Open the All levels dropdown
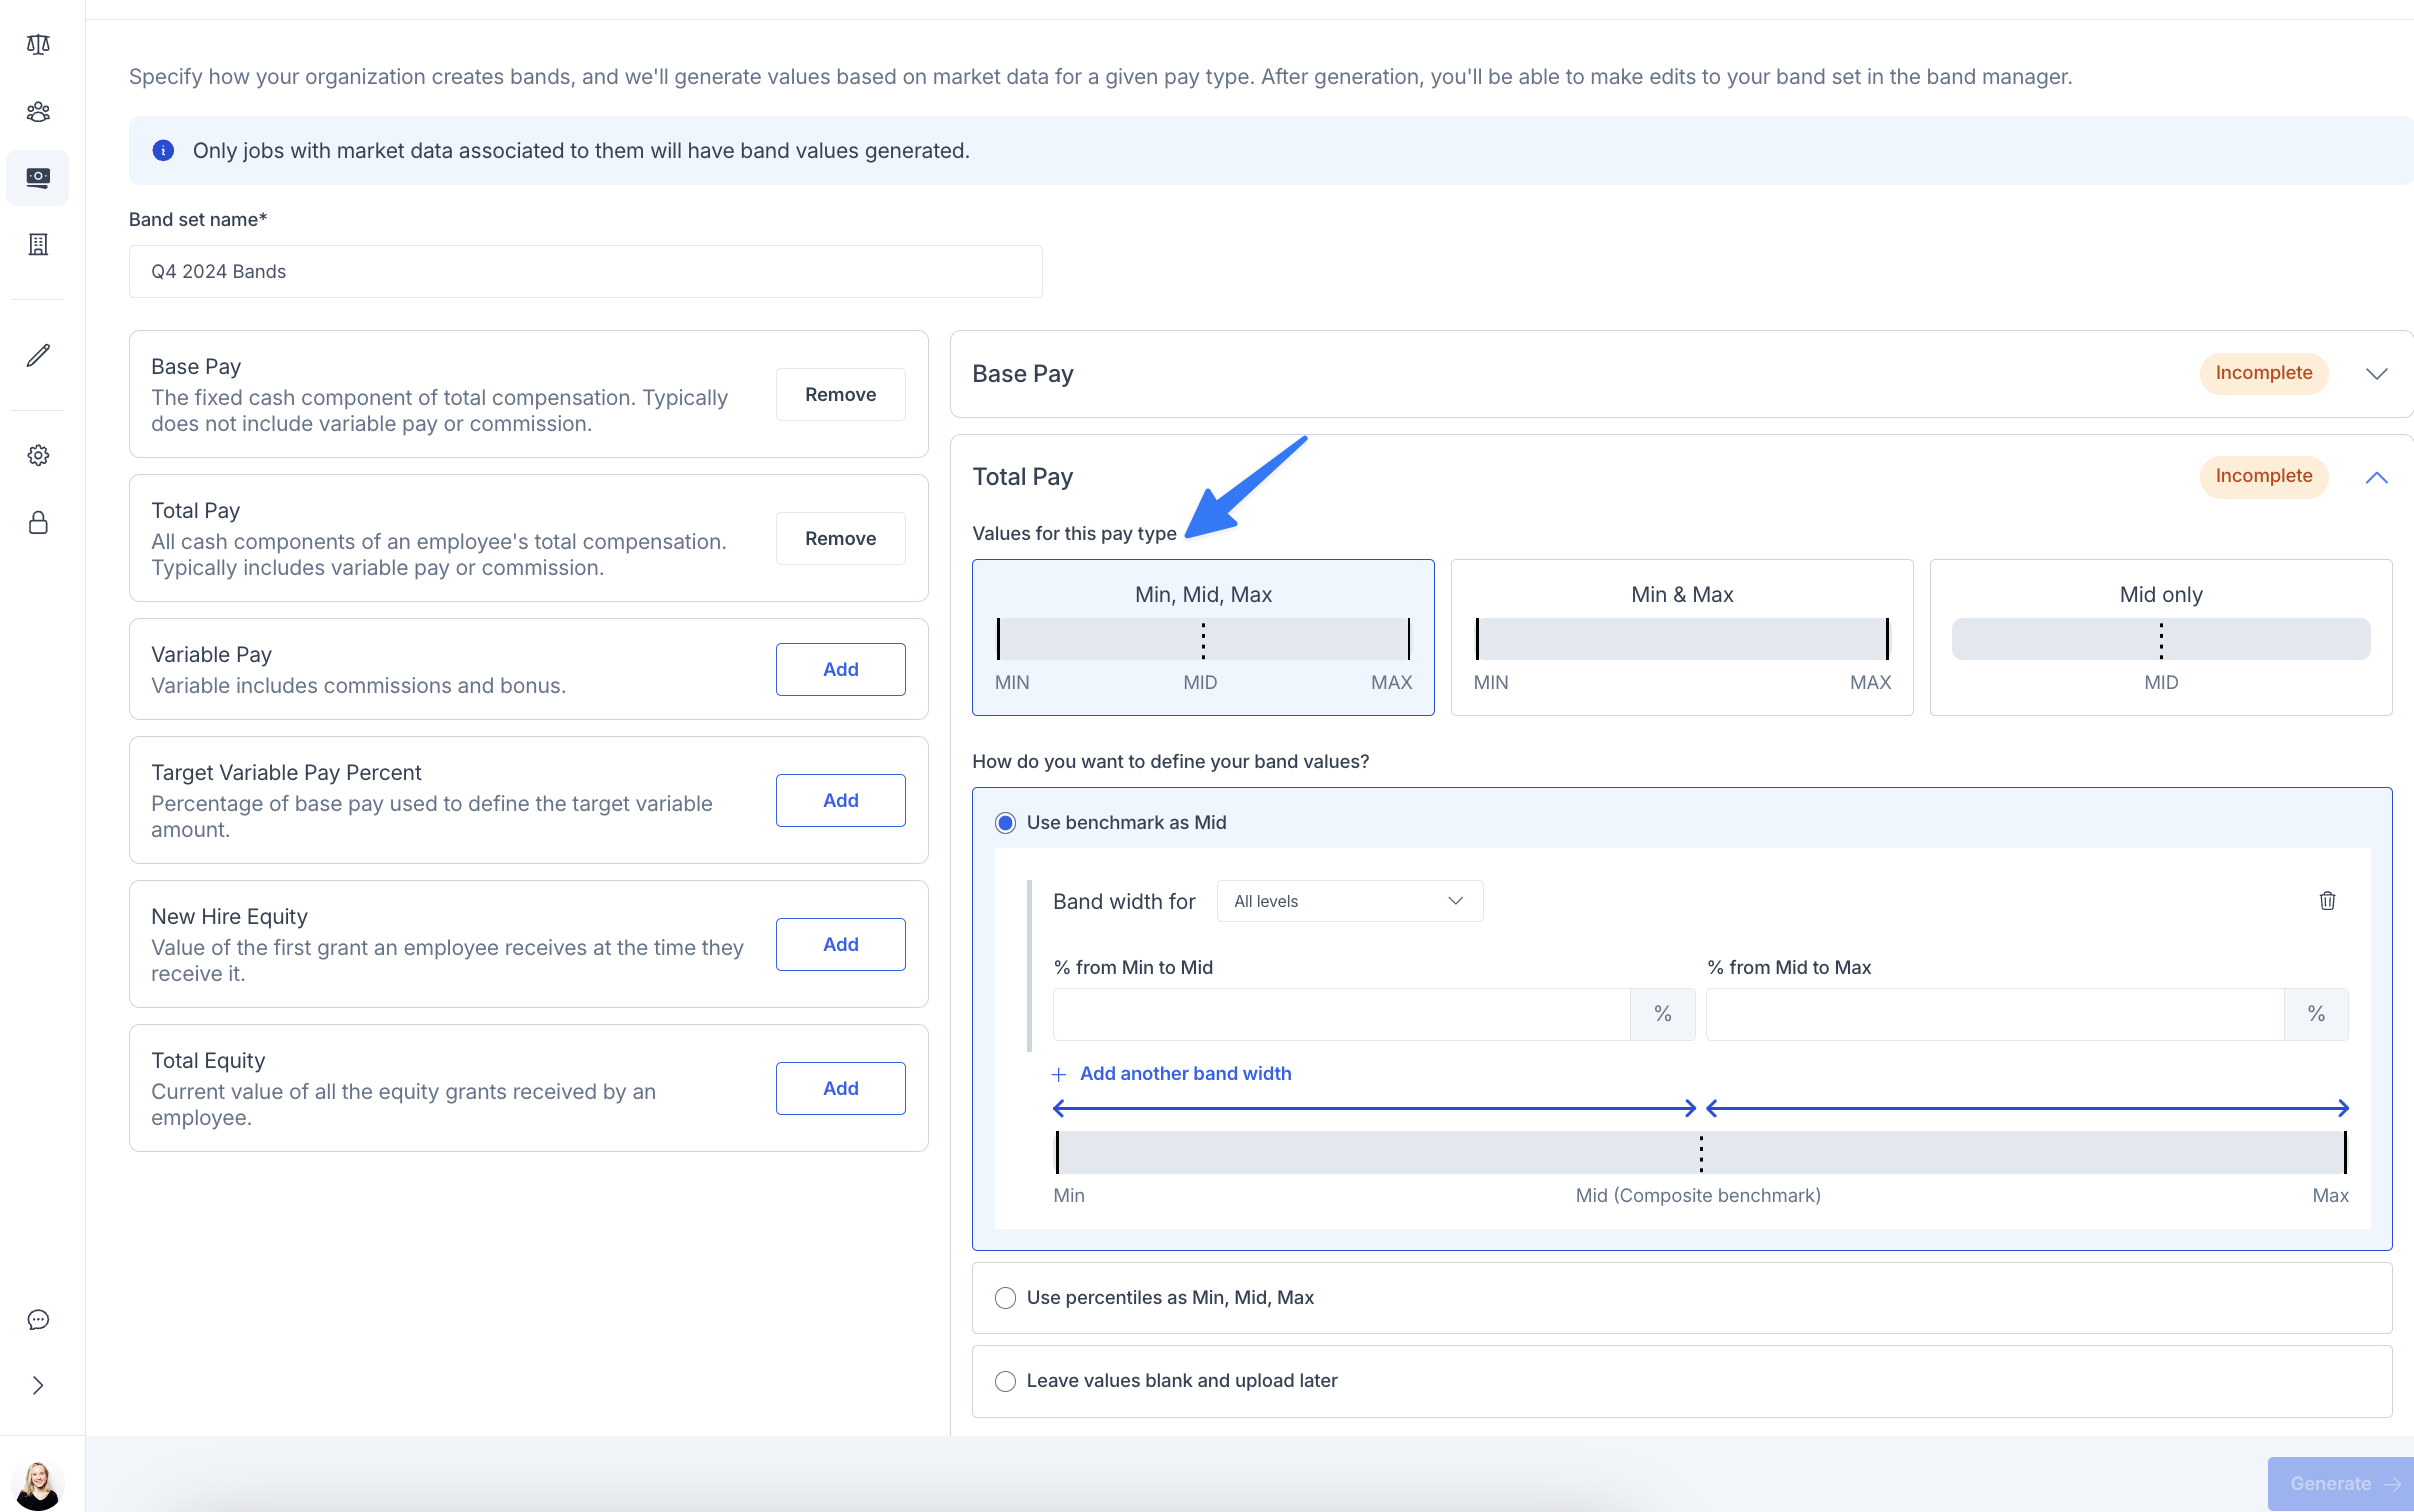2414x1512 pixels. [1348, 901]
